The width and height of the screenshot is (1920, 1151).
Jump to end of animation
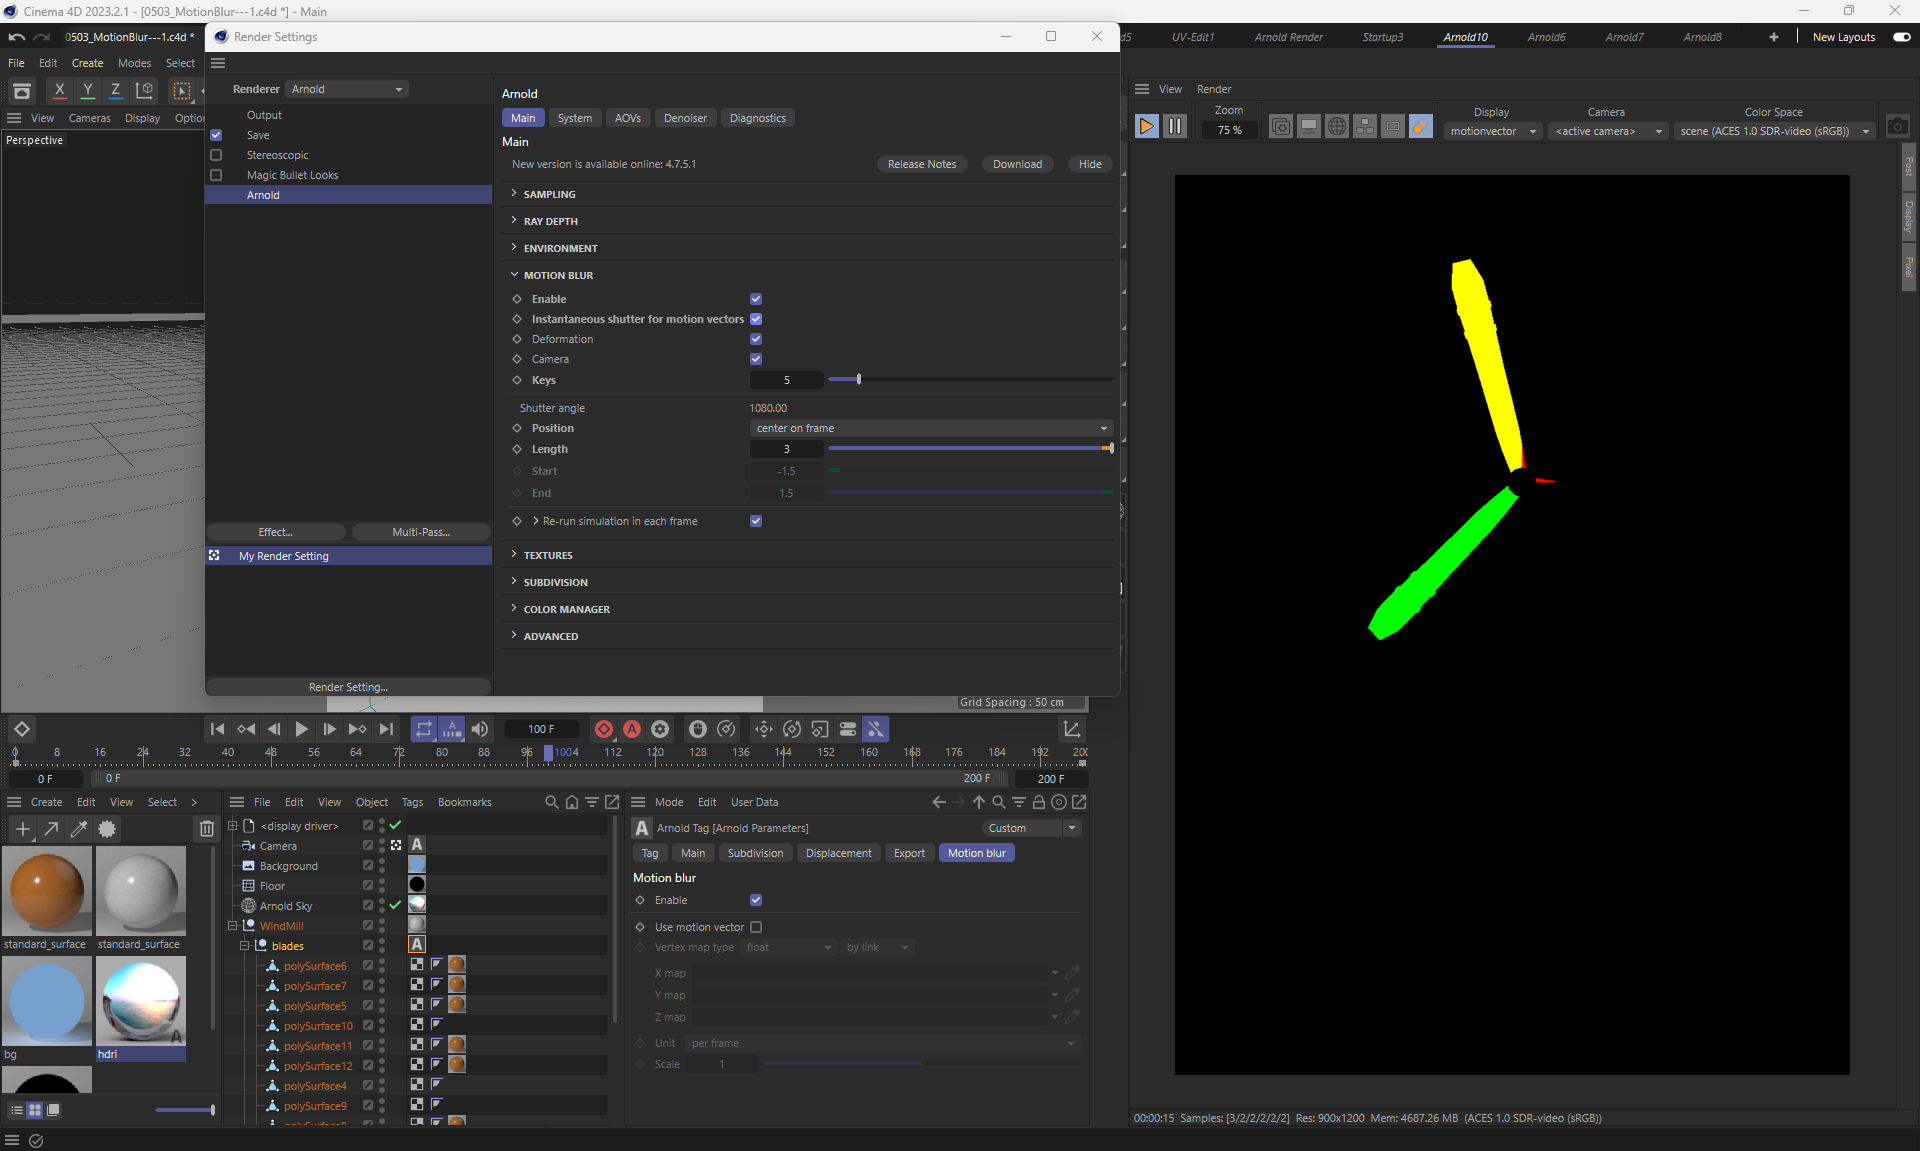point(386,729)
